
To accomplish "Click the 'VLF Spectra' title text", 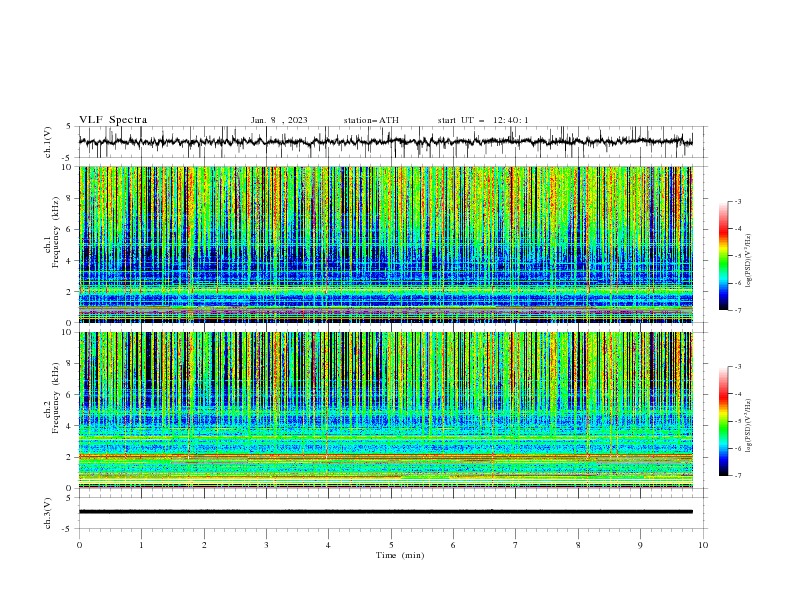I will (113, 120).
